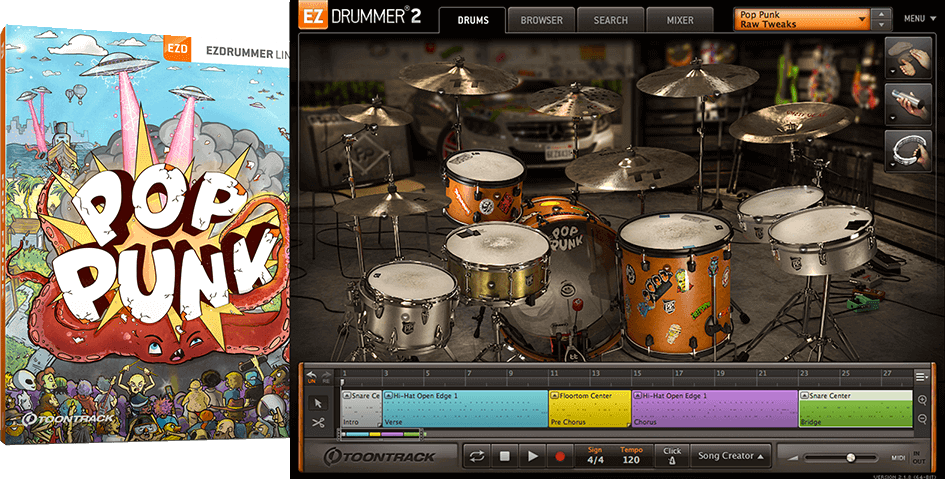Start playback with Play button
Viewport: 945px width, 479px height.
click(x=532, y=456)
